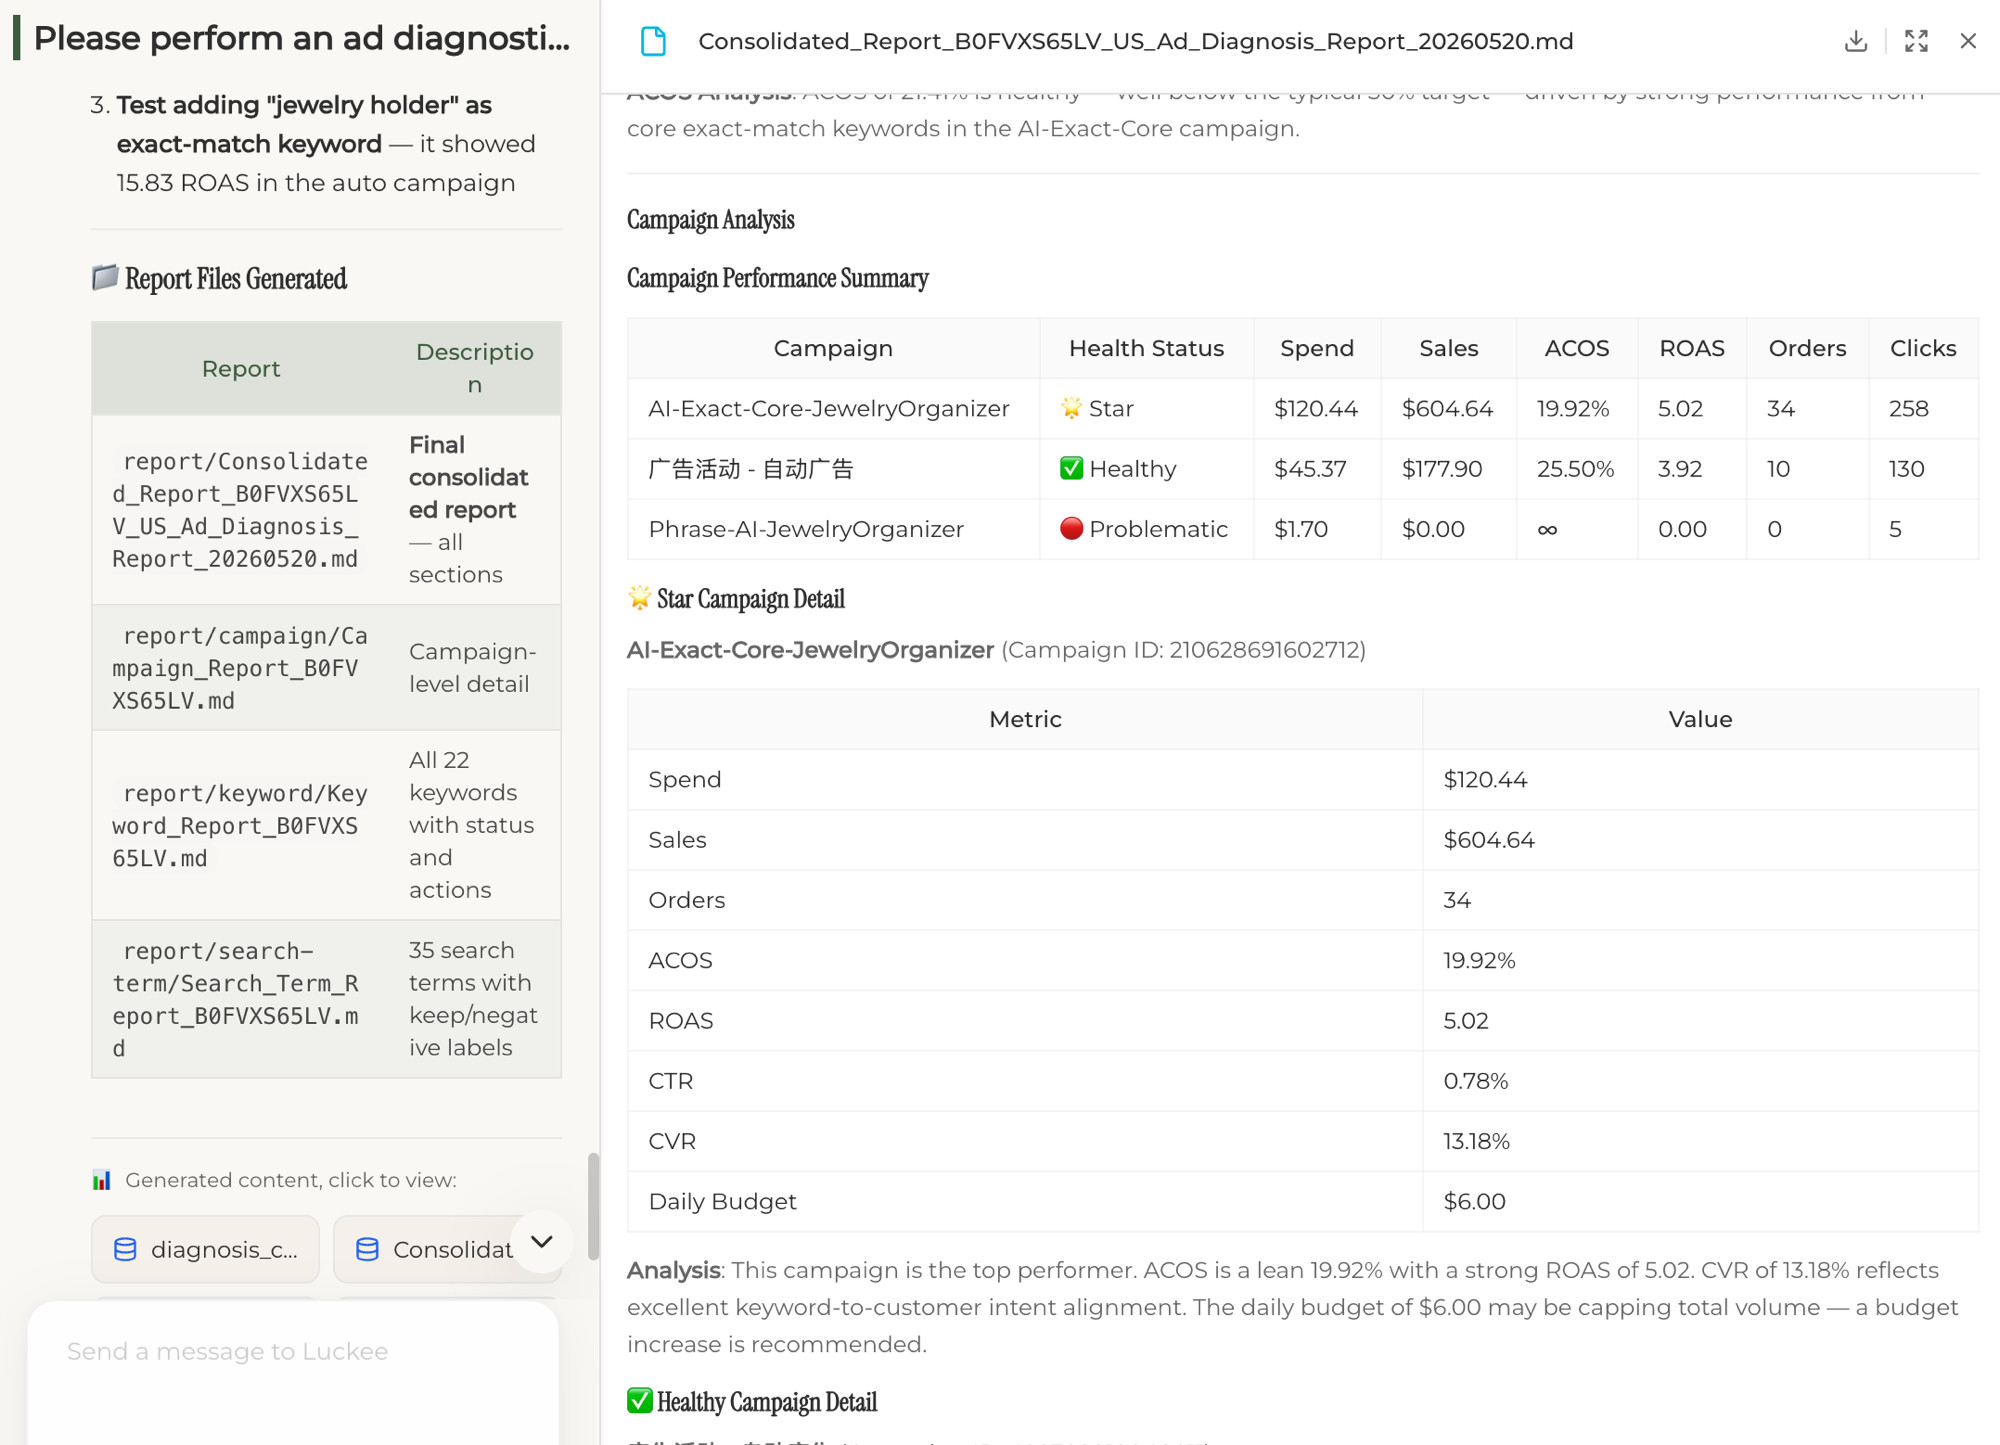Screen dimensions: 2000x1445
Task: Select the Campaign_Report_B0FVXS65LV.md path cell
Action: coord(240,668)
